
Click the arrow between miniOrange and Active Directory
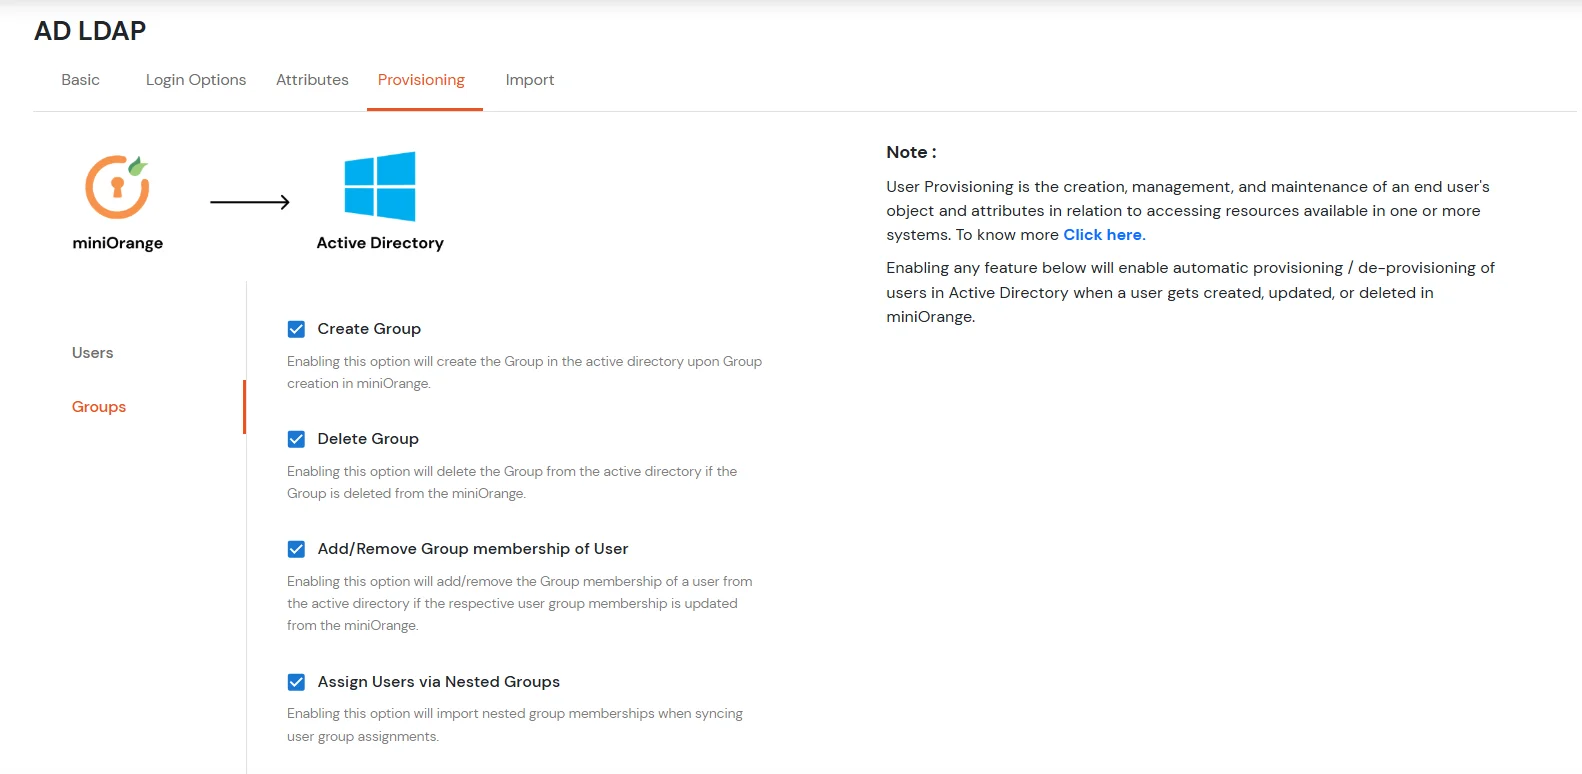[x=250, y=202]
